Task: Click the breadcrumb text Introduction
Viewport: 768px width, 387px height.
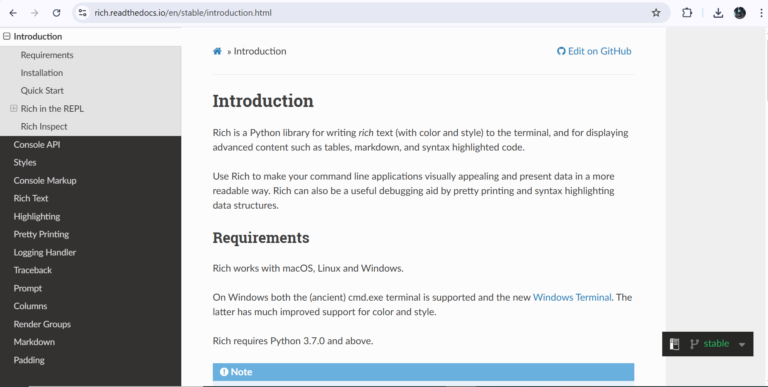Action: click(x=260, y=51)
